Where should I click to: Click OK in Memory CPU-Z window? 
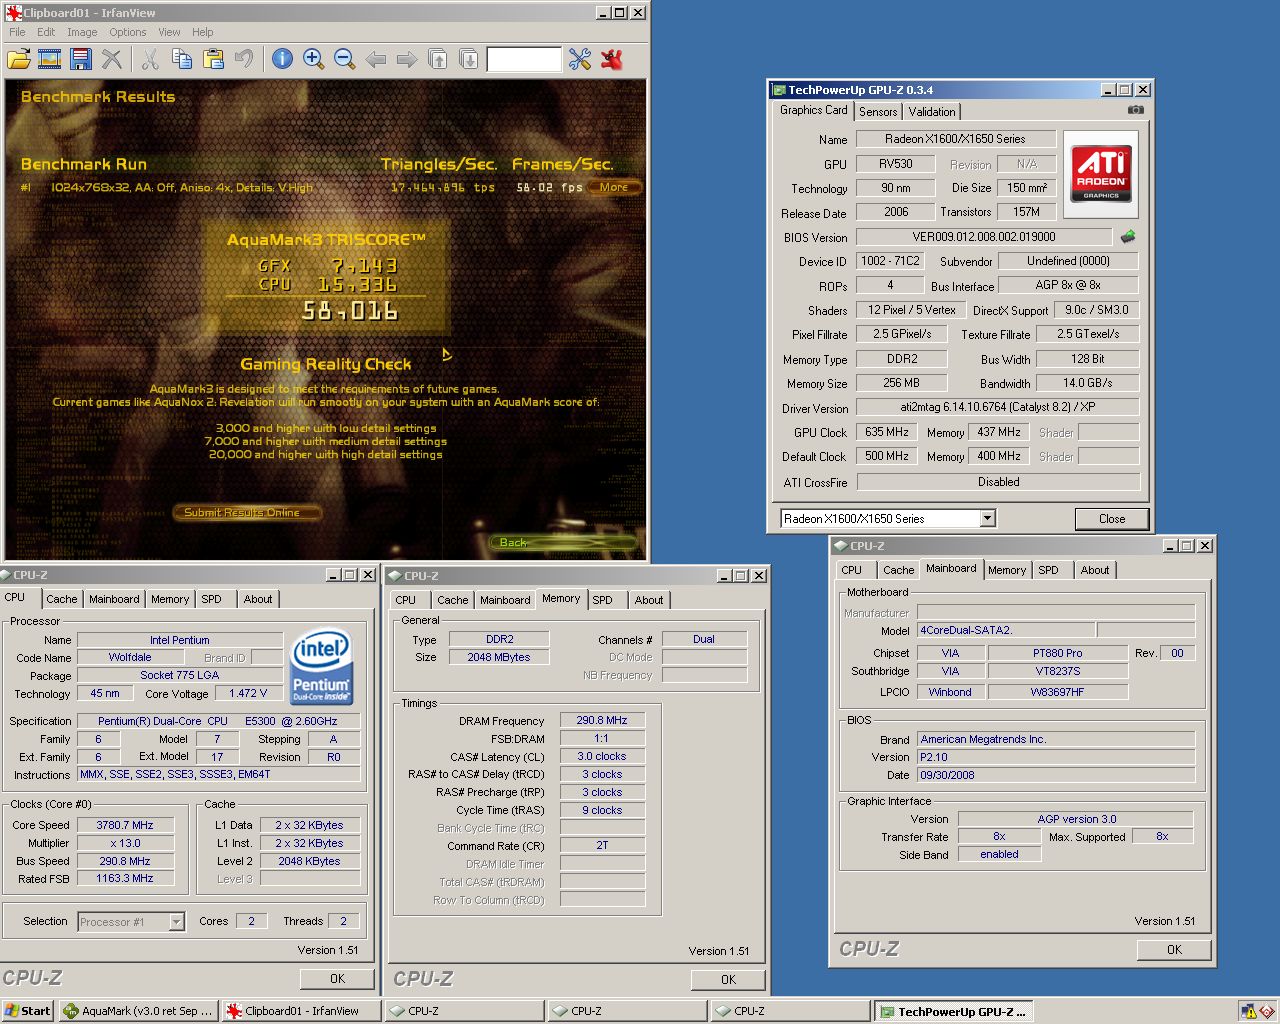pyautogui.click(x=728, y=980)
